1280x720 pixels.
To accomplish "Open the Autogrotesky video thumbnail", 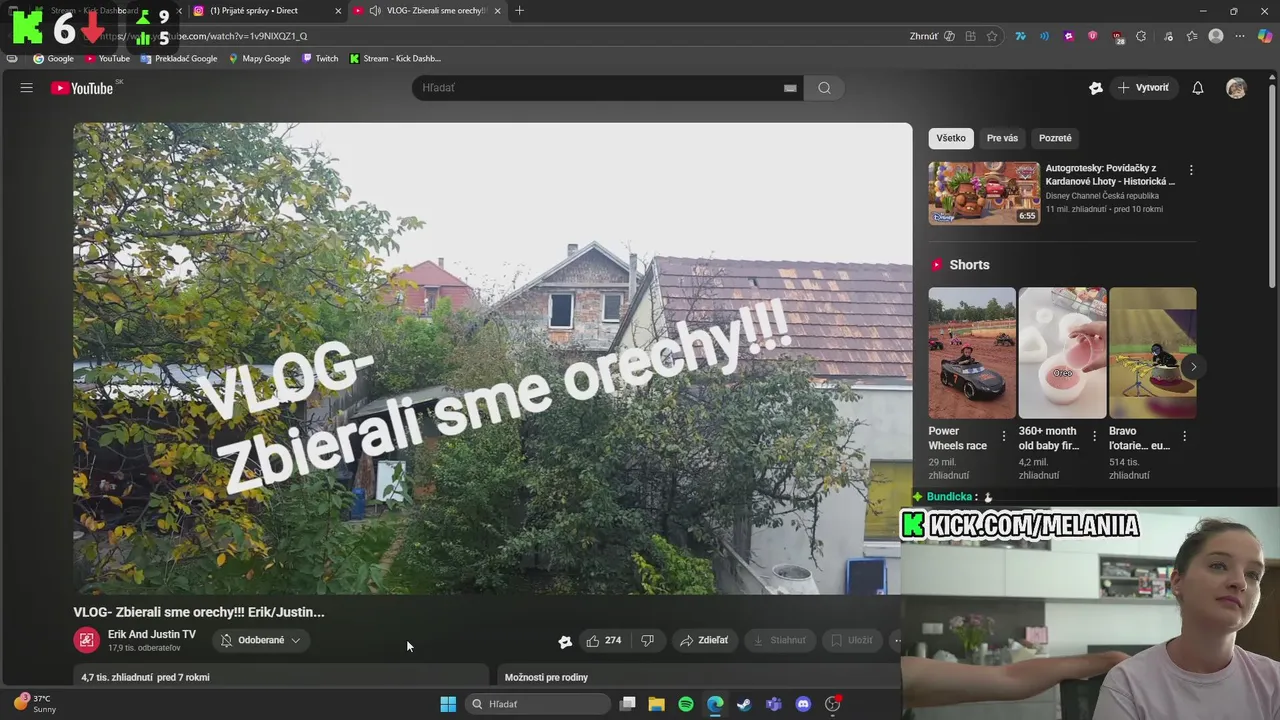I will [984, 193].
